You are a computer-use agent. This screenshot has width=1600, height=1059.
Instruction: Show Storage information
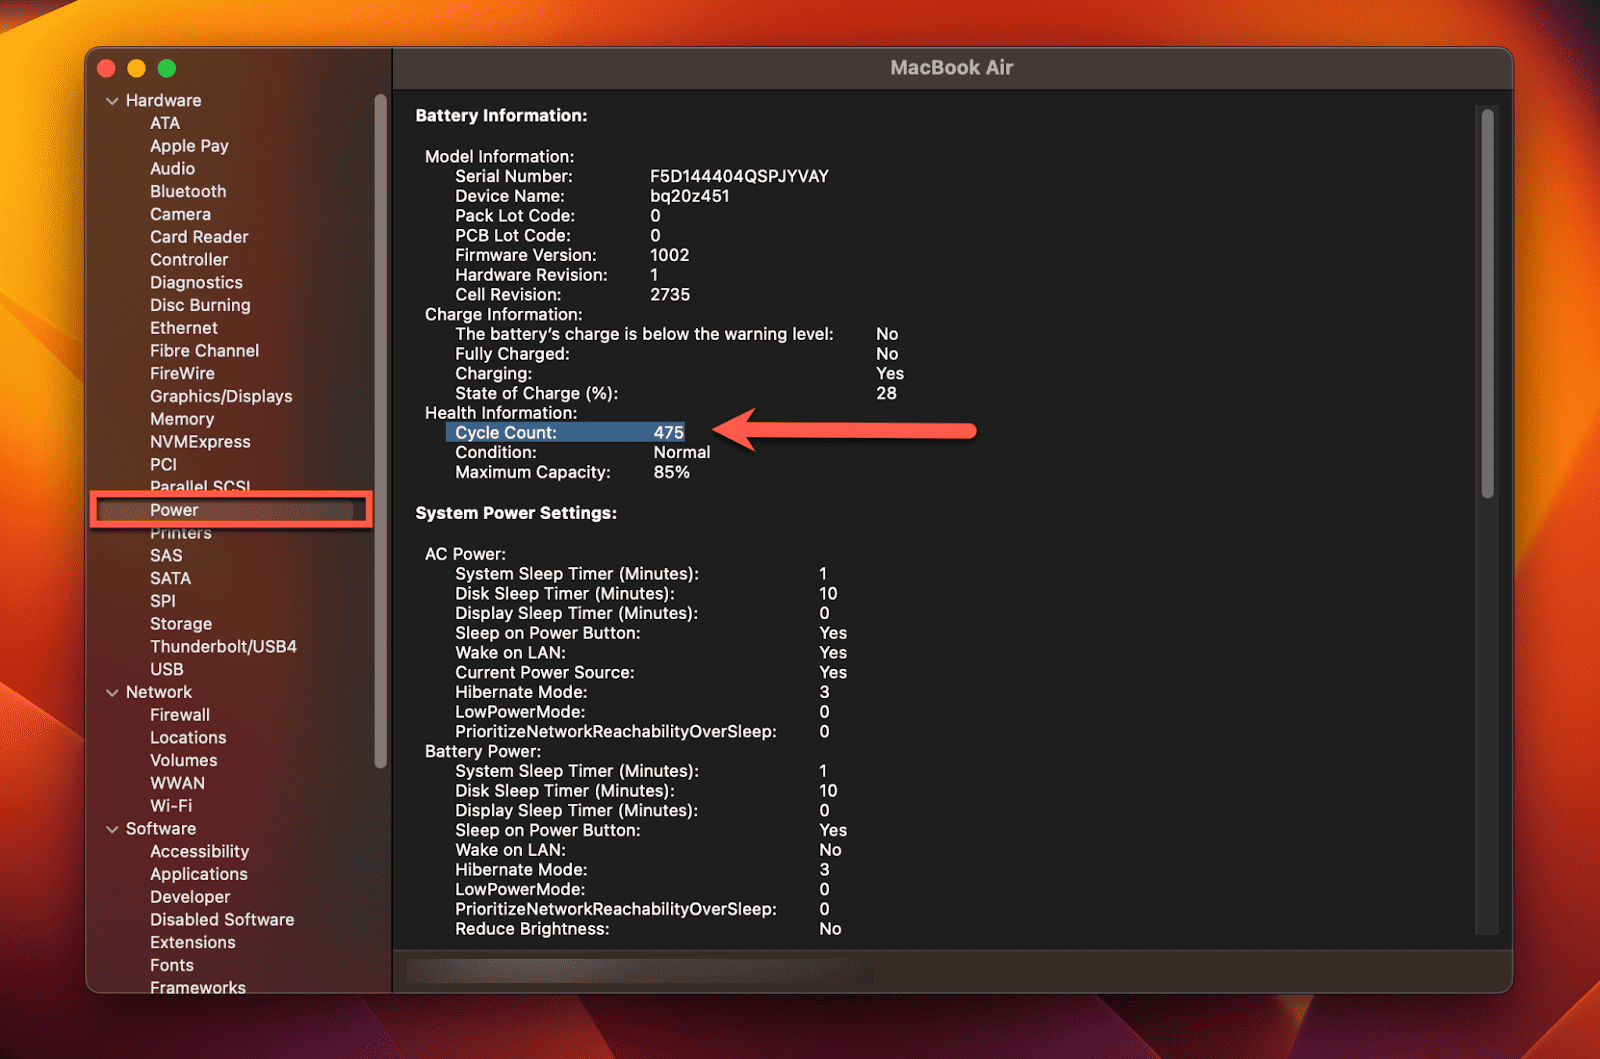coord(181,624)
